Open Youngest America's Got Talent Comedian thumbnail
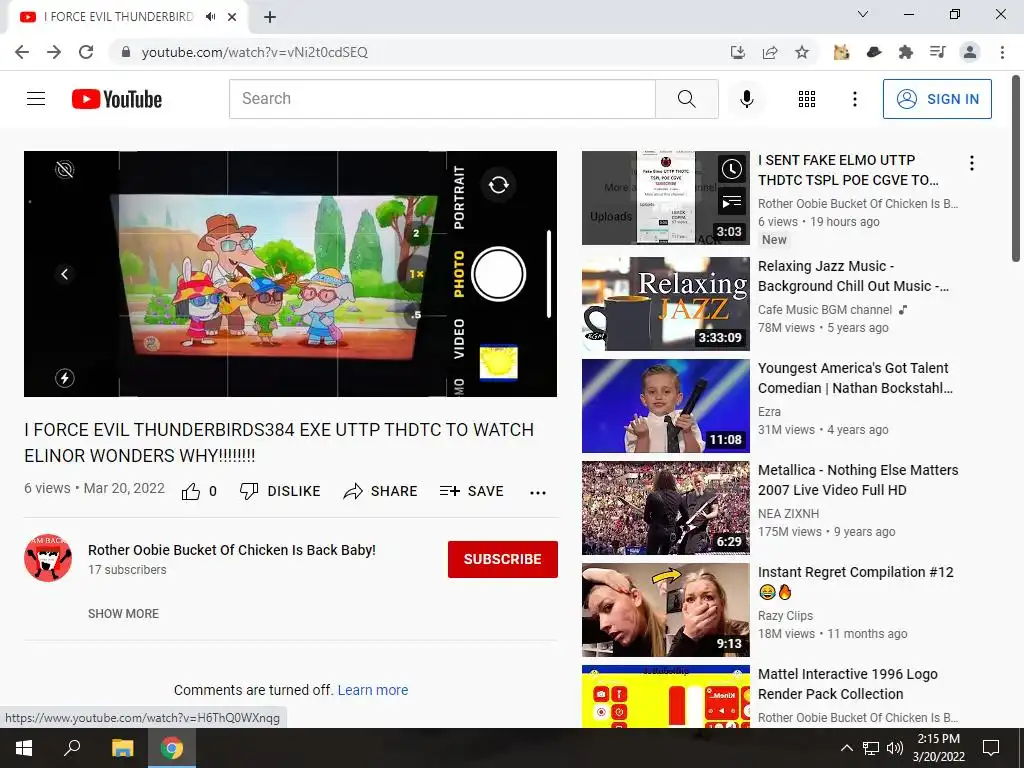This screenshot has width=1024, height=768. [665, 406]
